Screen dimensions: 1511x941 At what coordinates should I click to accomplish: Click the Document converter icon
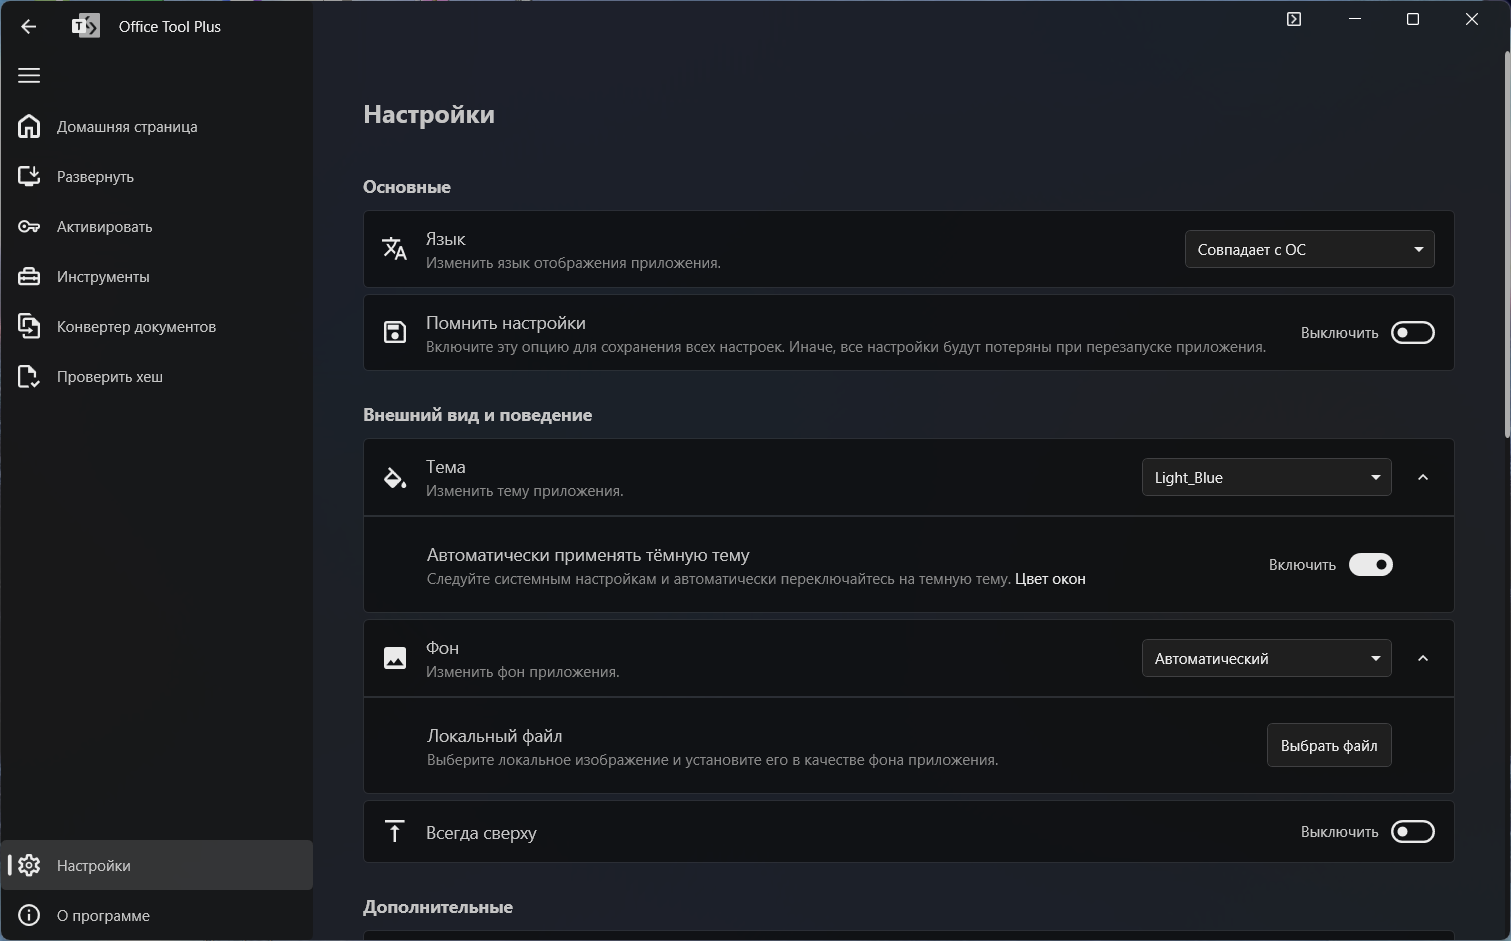[x=29, y=327]
